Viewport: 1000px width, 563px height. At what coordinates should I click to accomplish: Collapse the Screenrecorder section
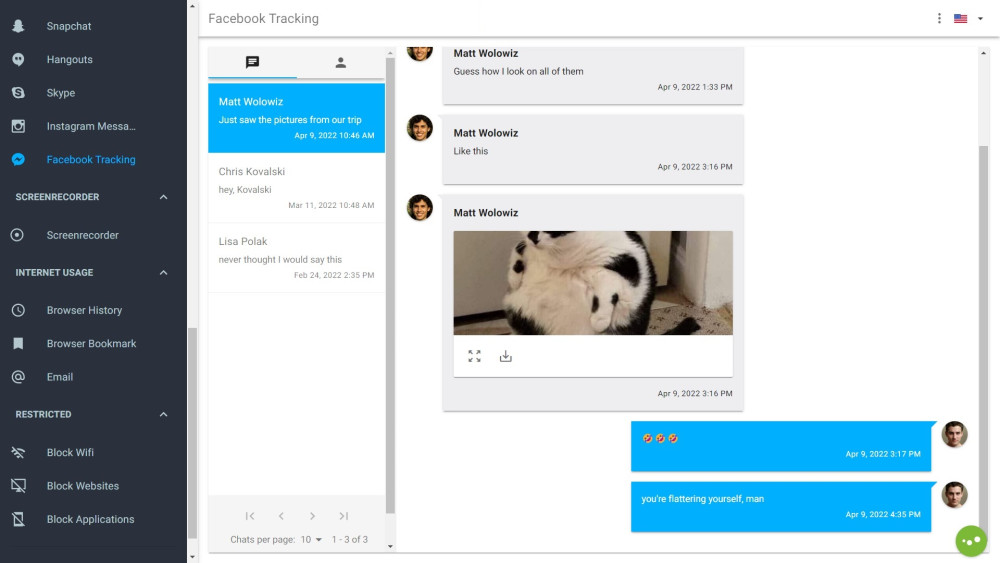164,197
